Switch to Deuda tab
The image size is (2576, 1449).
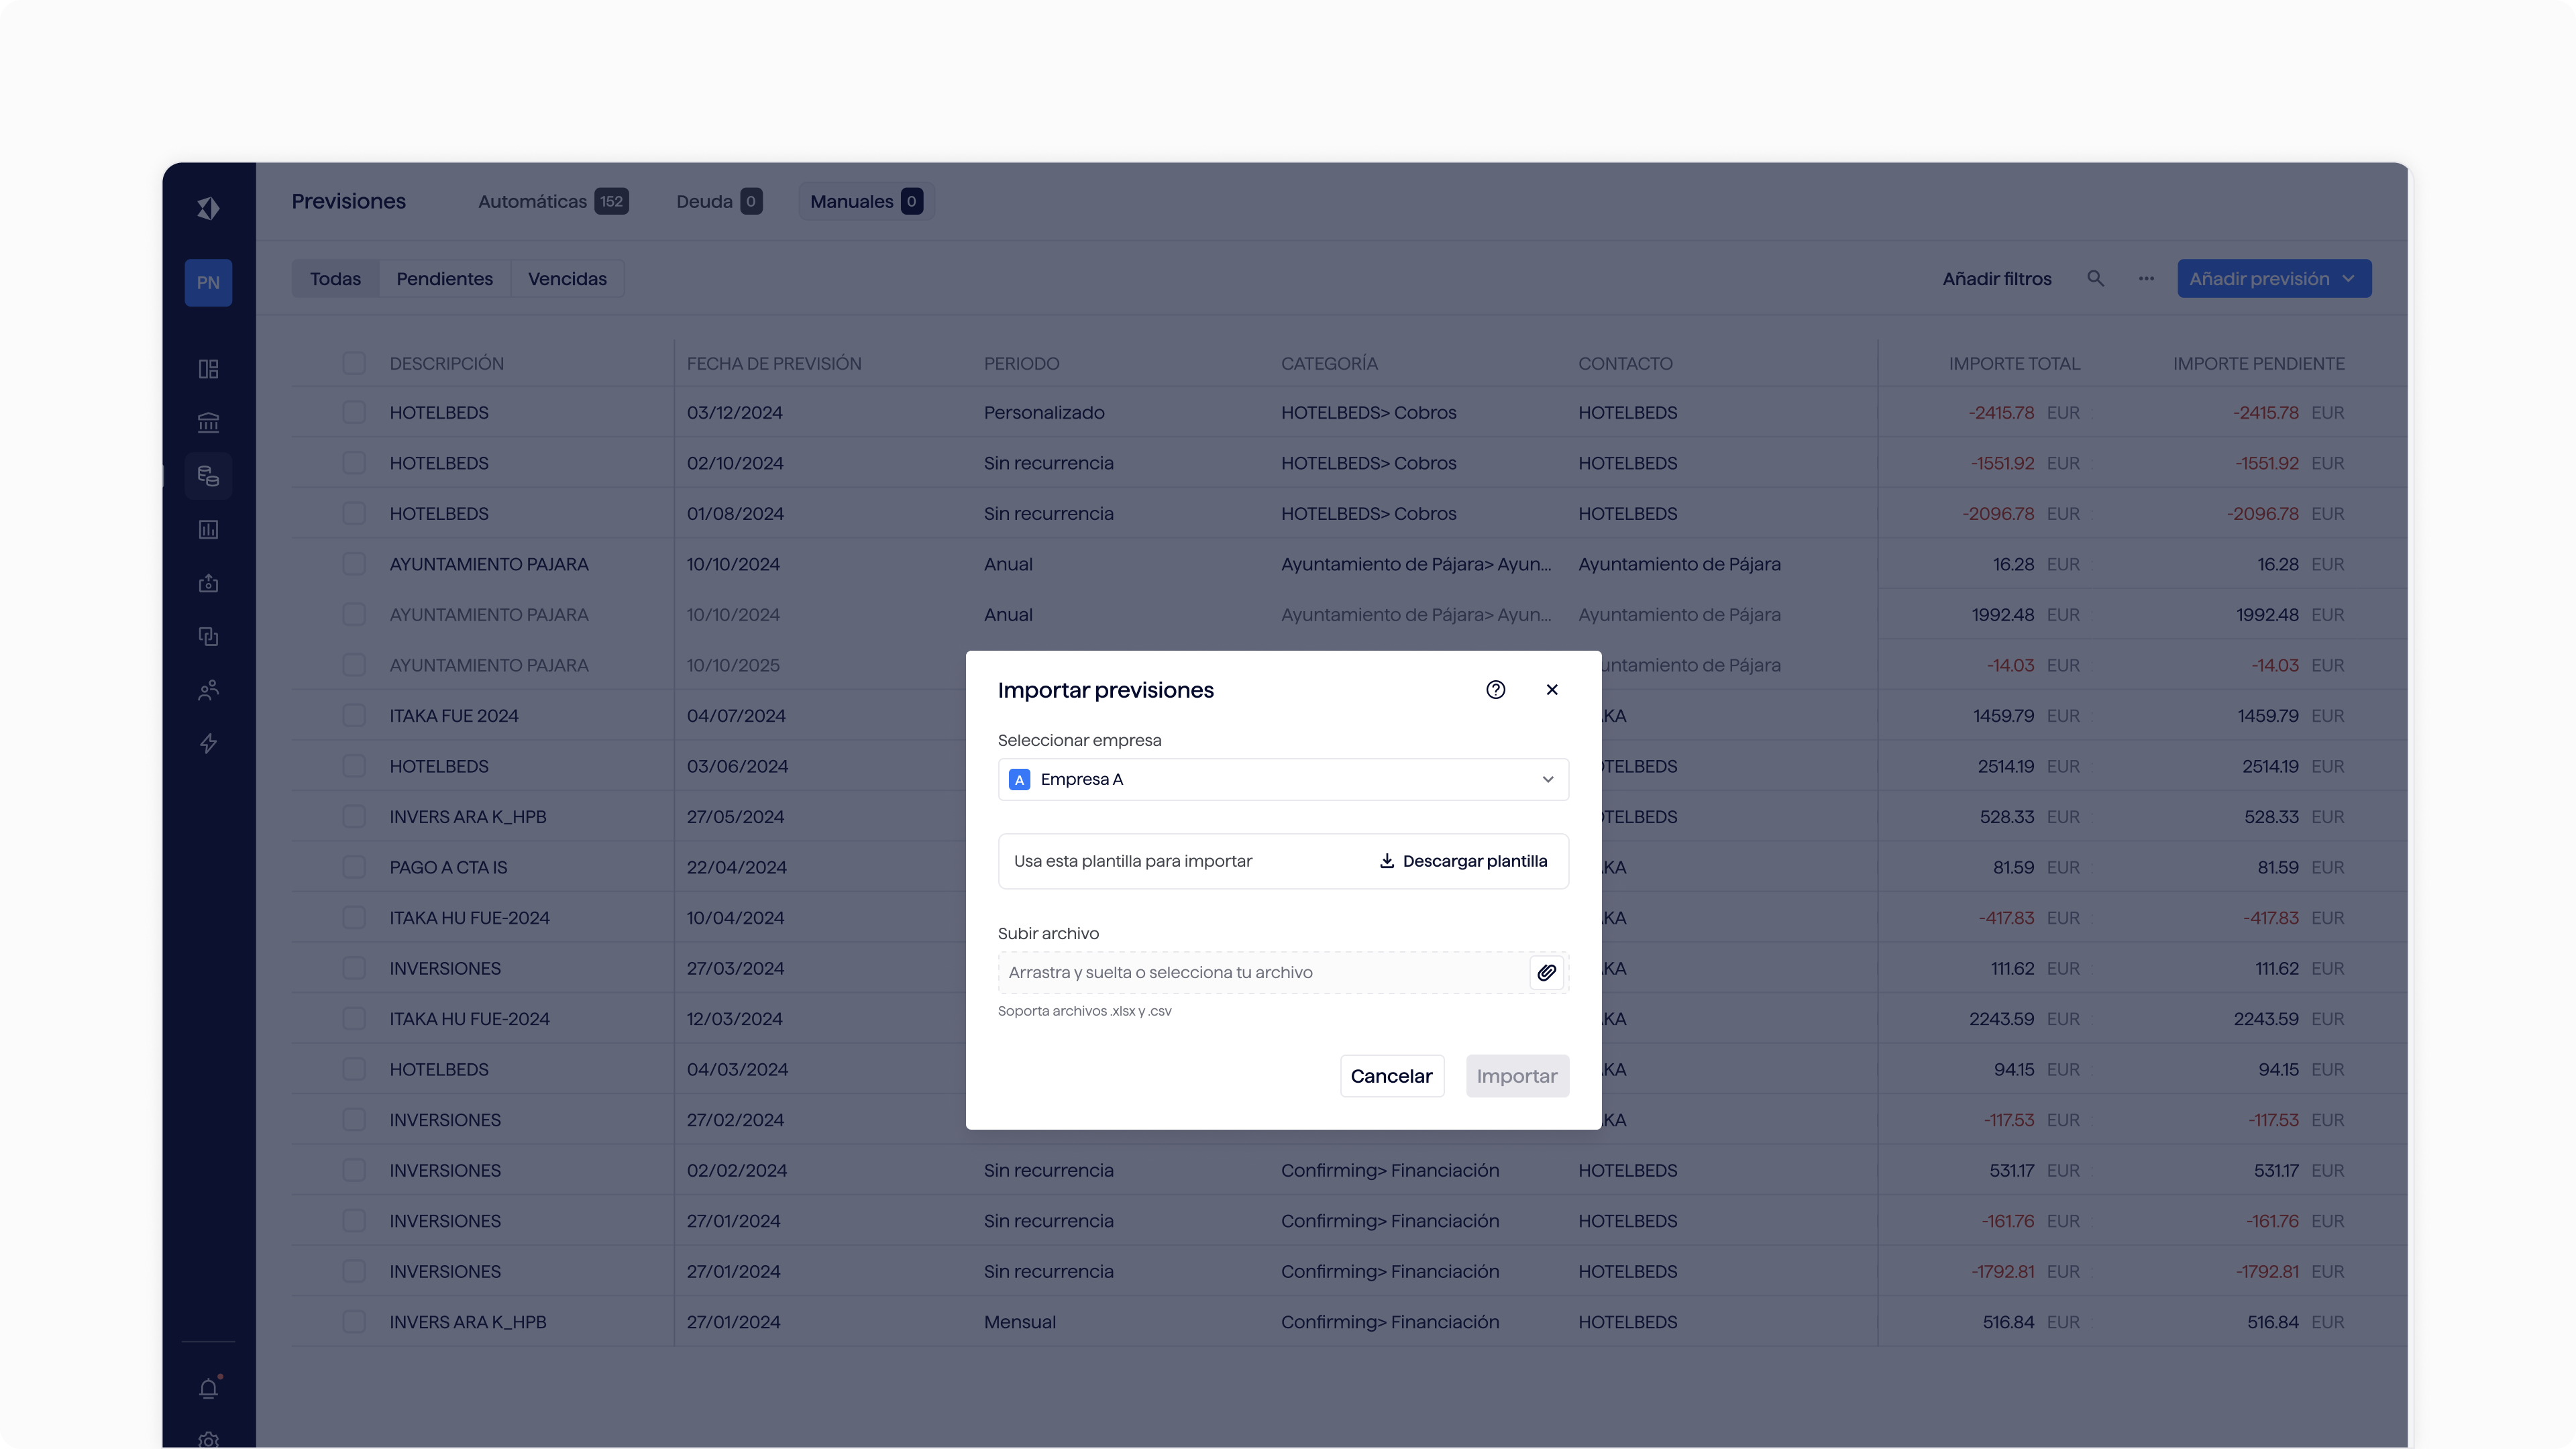click(719, 201)
